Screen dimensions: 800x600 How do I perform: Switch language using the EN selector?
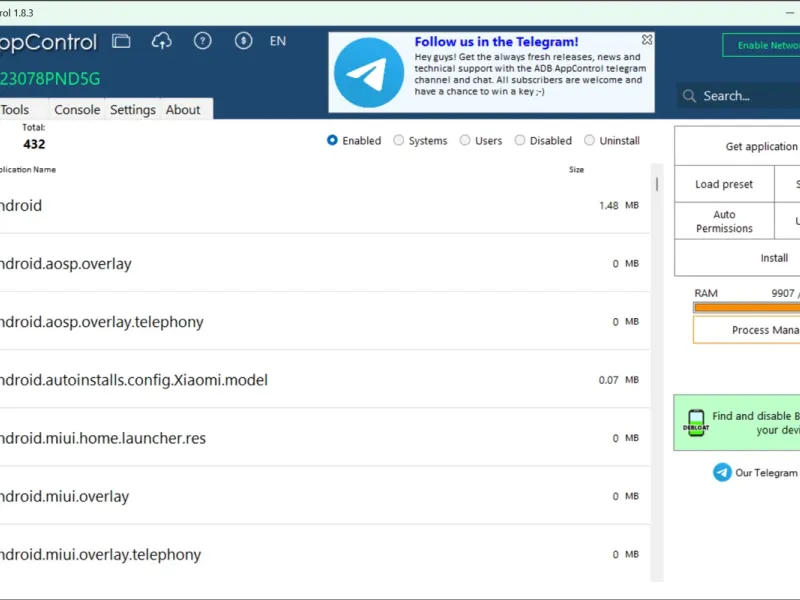click(x=278, y=41)
